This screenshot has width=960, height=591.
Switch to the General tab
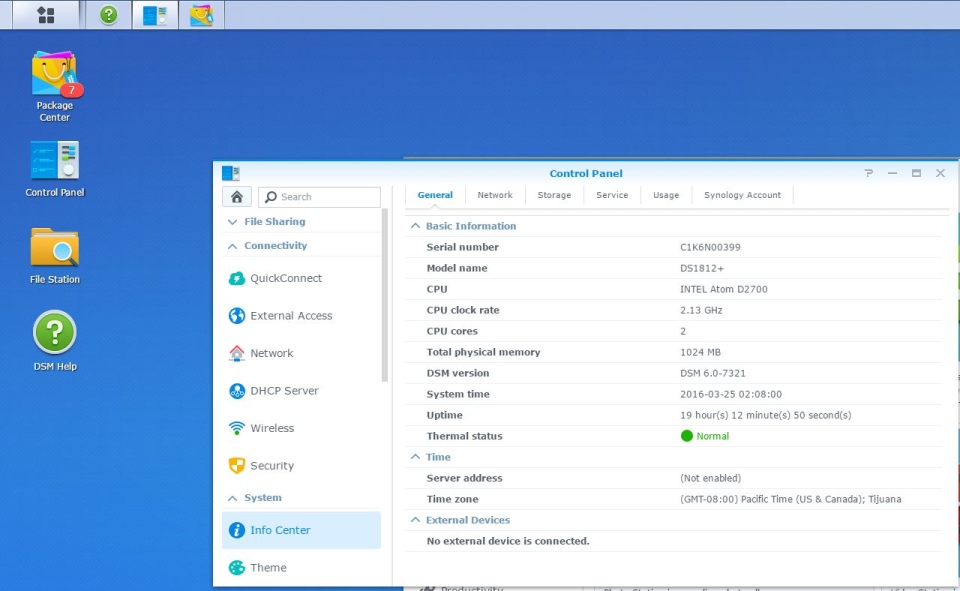435,195
